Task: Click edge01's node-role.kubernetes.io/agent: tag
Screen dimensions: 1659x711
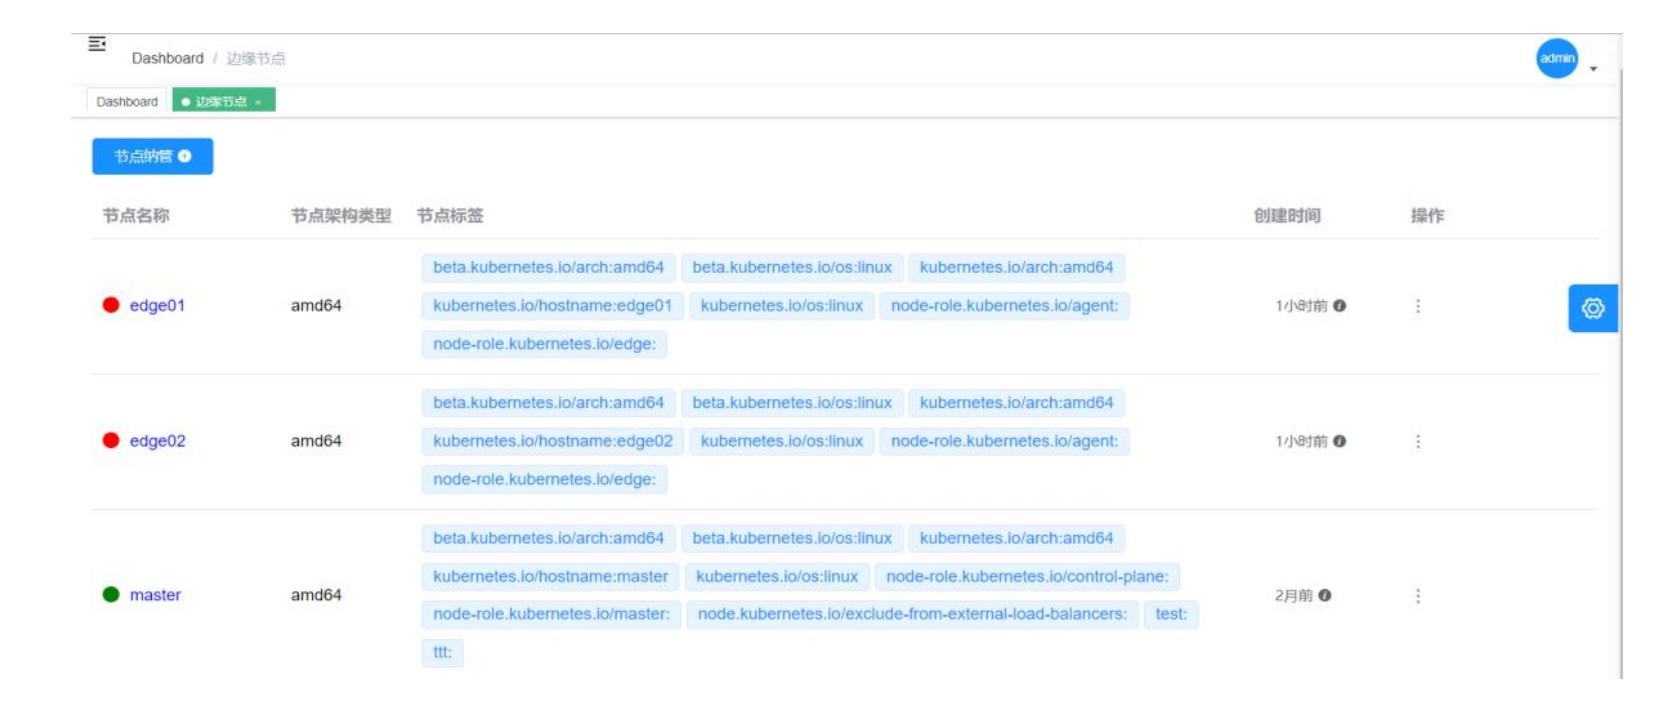Action: [x=1004, y=305]
